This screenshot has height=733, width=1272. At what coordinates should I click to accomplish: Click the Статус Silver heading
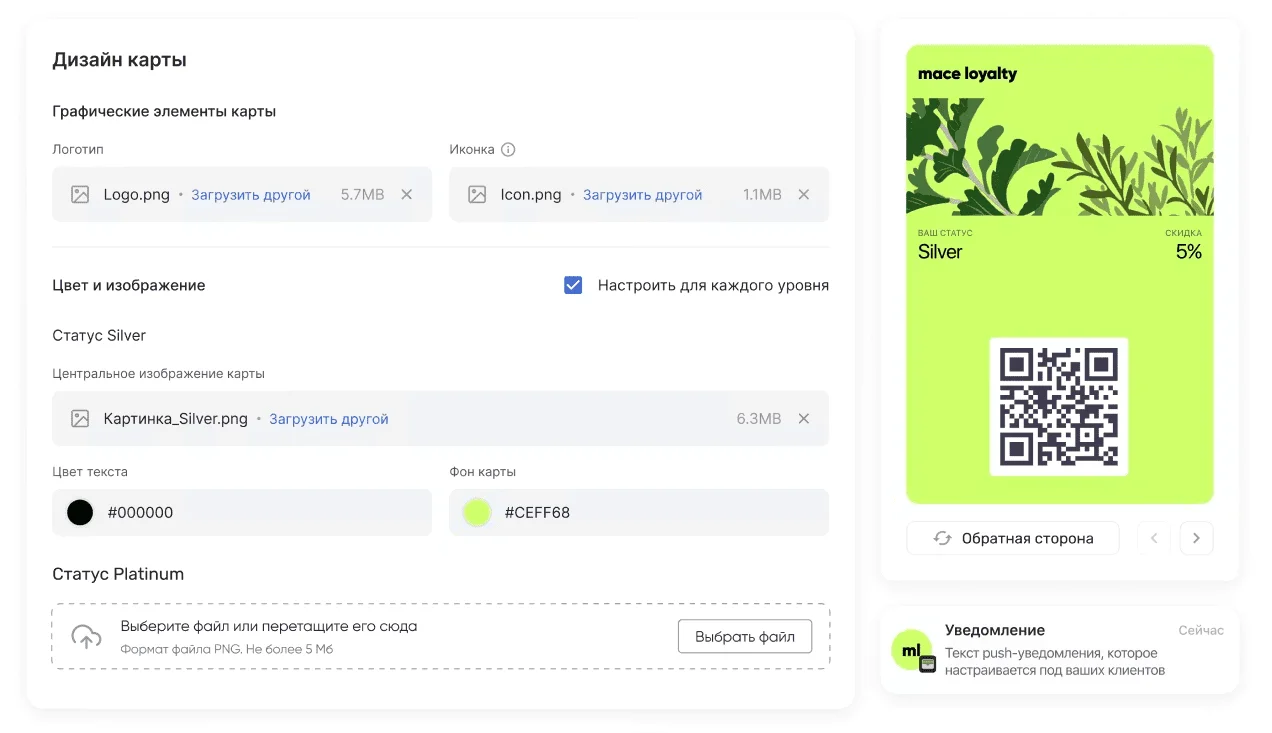[99, 336]
